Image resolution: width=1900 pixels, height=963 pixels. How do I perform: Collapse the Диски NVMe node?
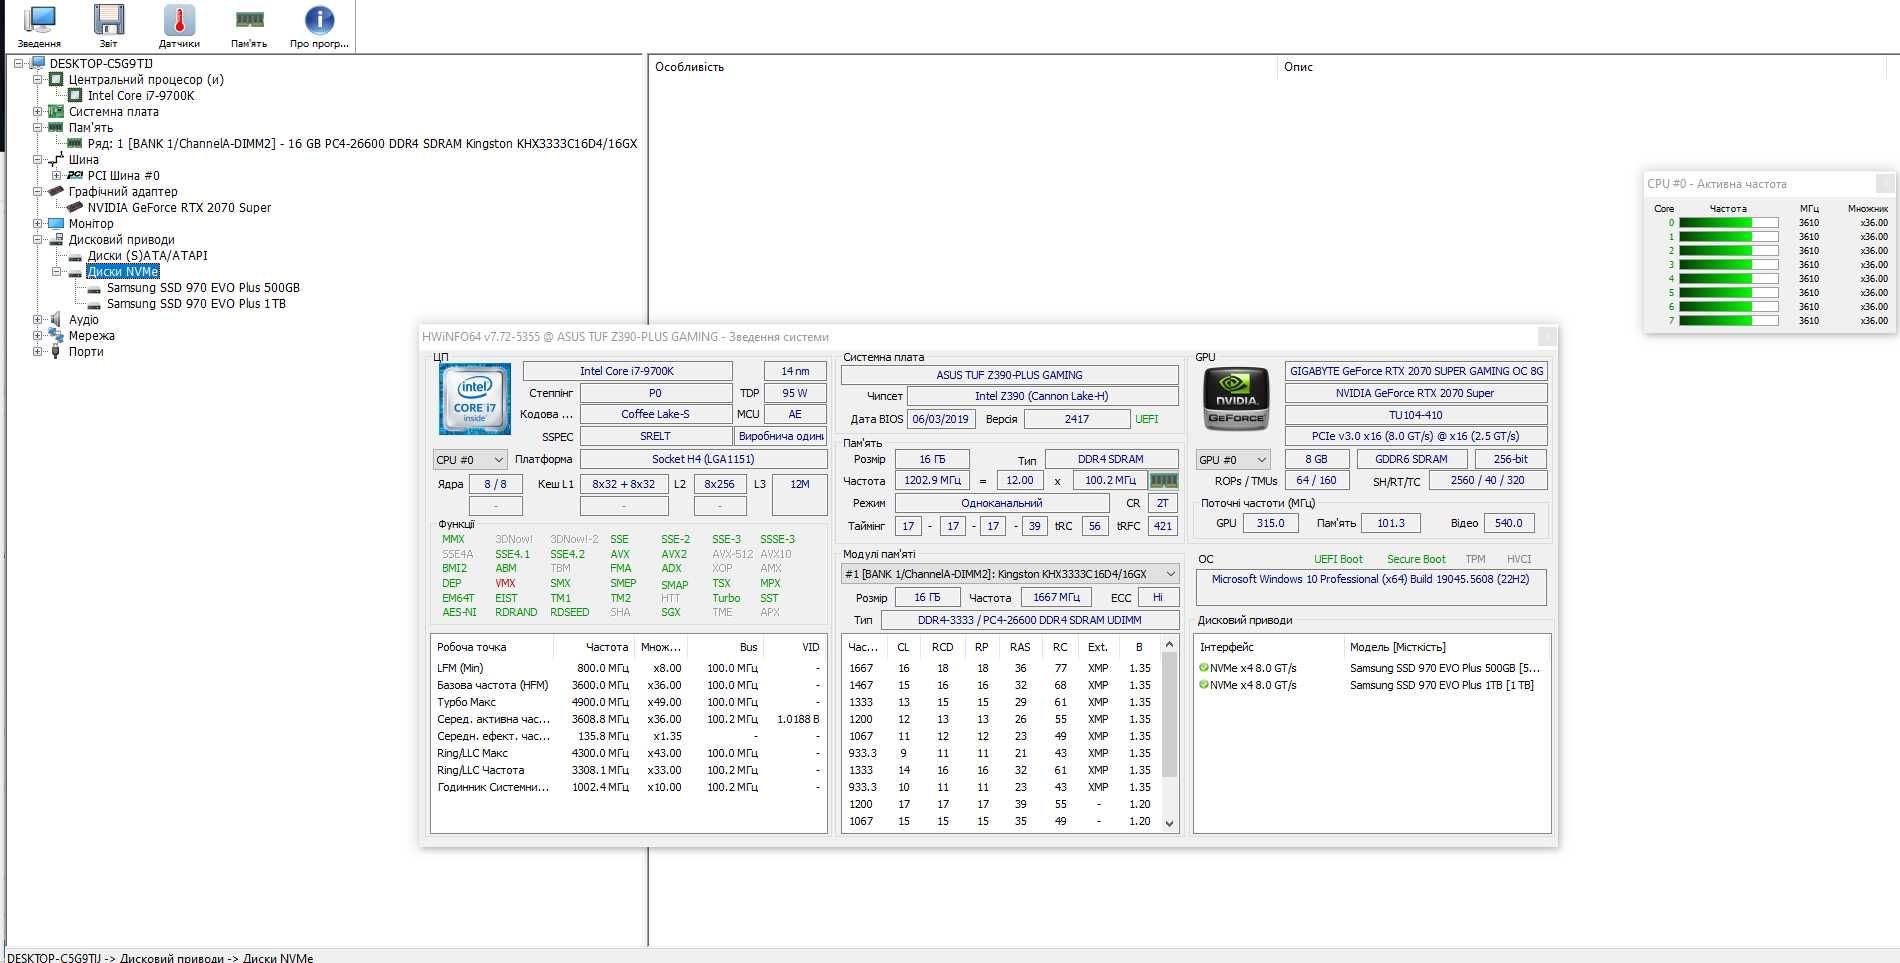pos(56,271)
